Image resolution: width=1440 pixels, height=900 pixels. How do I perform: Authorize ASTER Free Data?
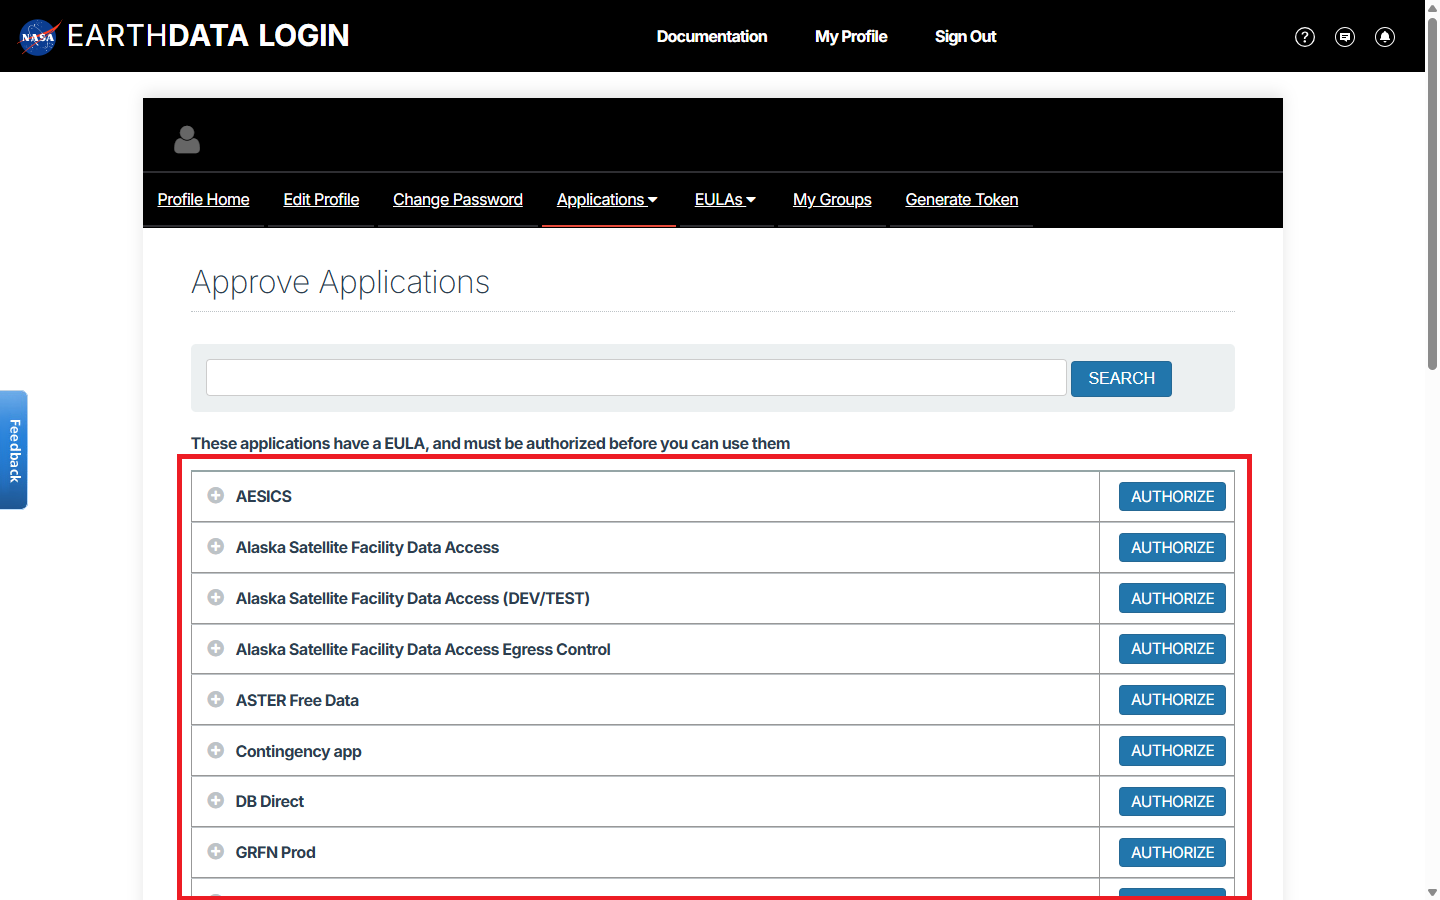(x=1172, y=700)
